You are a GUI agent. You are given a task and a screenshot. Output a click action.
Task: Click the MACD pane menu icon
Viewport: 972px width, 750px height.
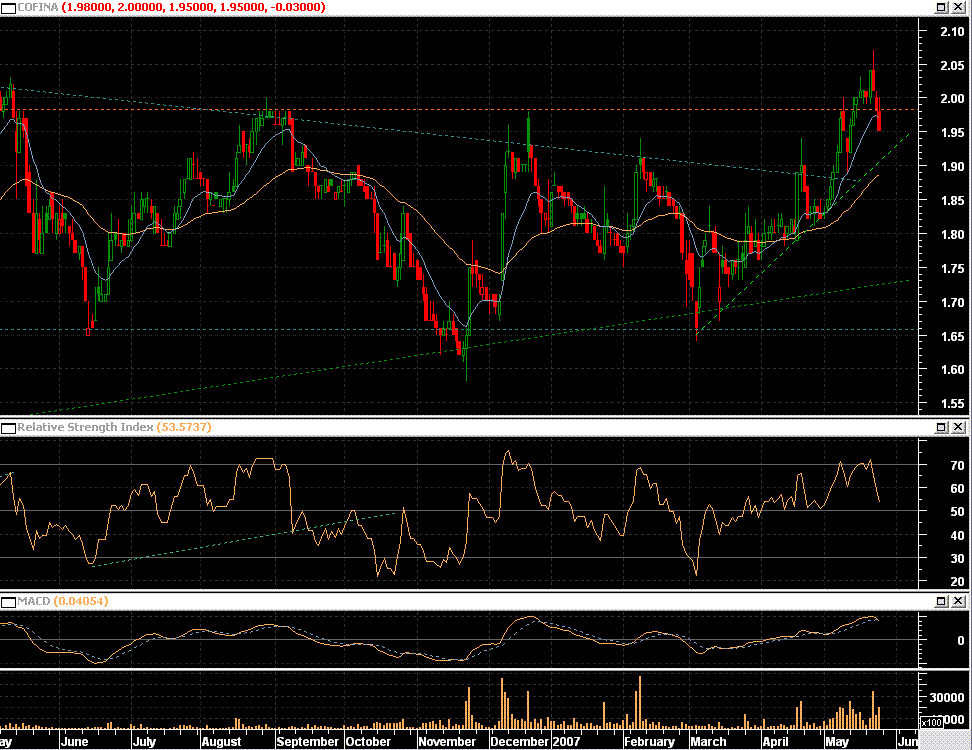pyautogui.click(x=8, y=602)
